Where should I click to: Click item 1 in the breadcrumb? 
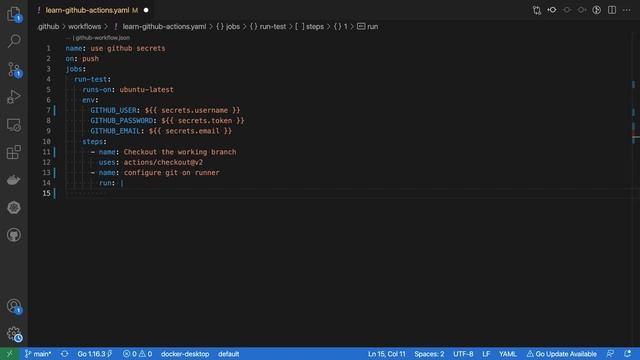coord(345,27)
